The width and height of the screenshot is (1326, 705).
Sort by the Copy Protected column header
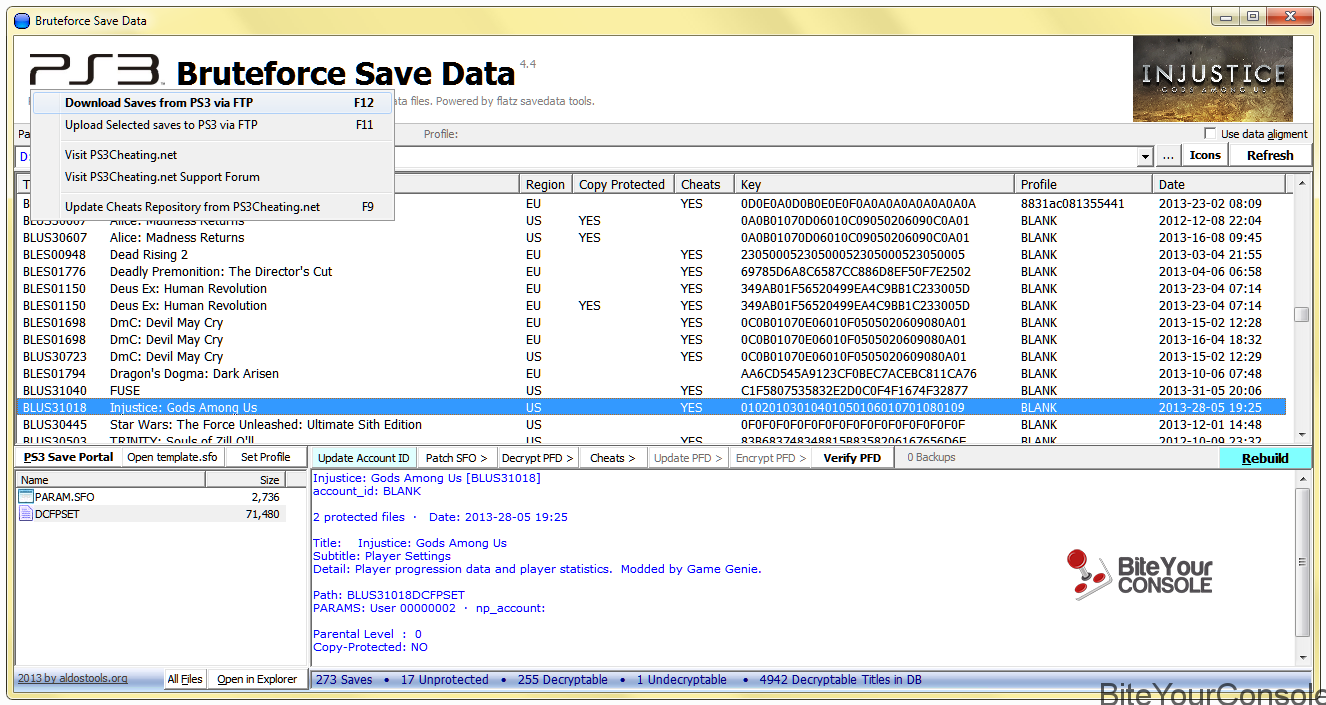(623, 184)
